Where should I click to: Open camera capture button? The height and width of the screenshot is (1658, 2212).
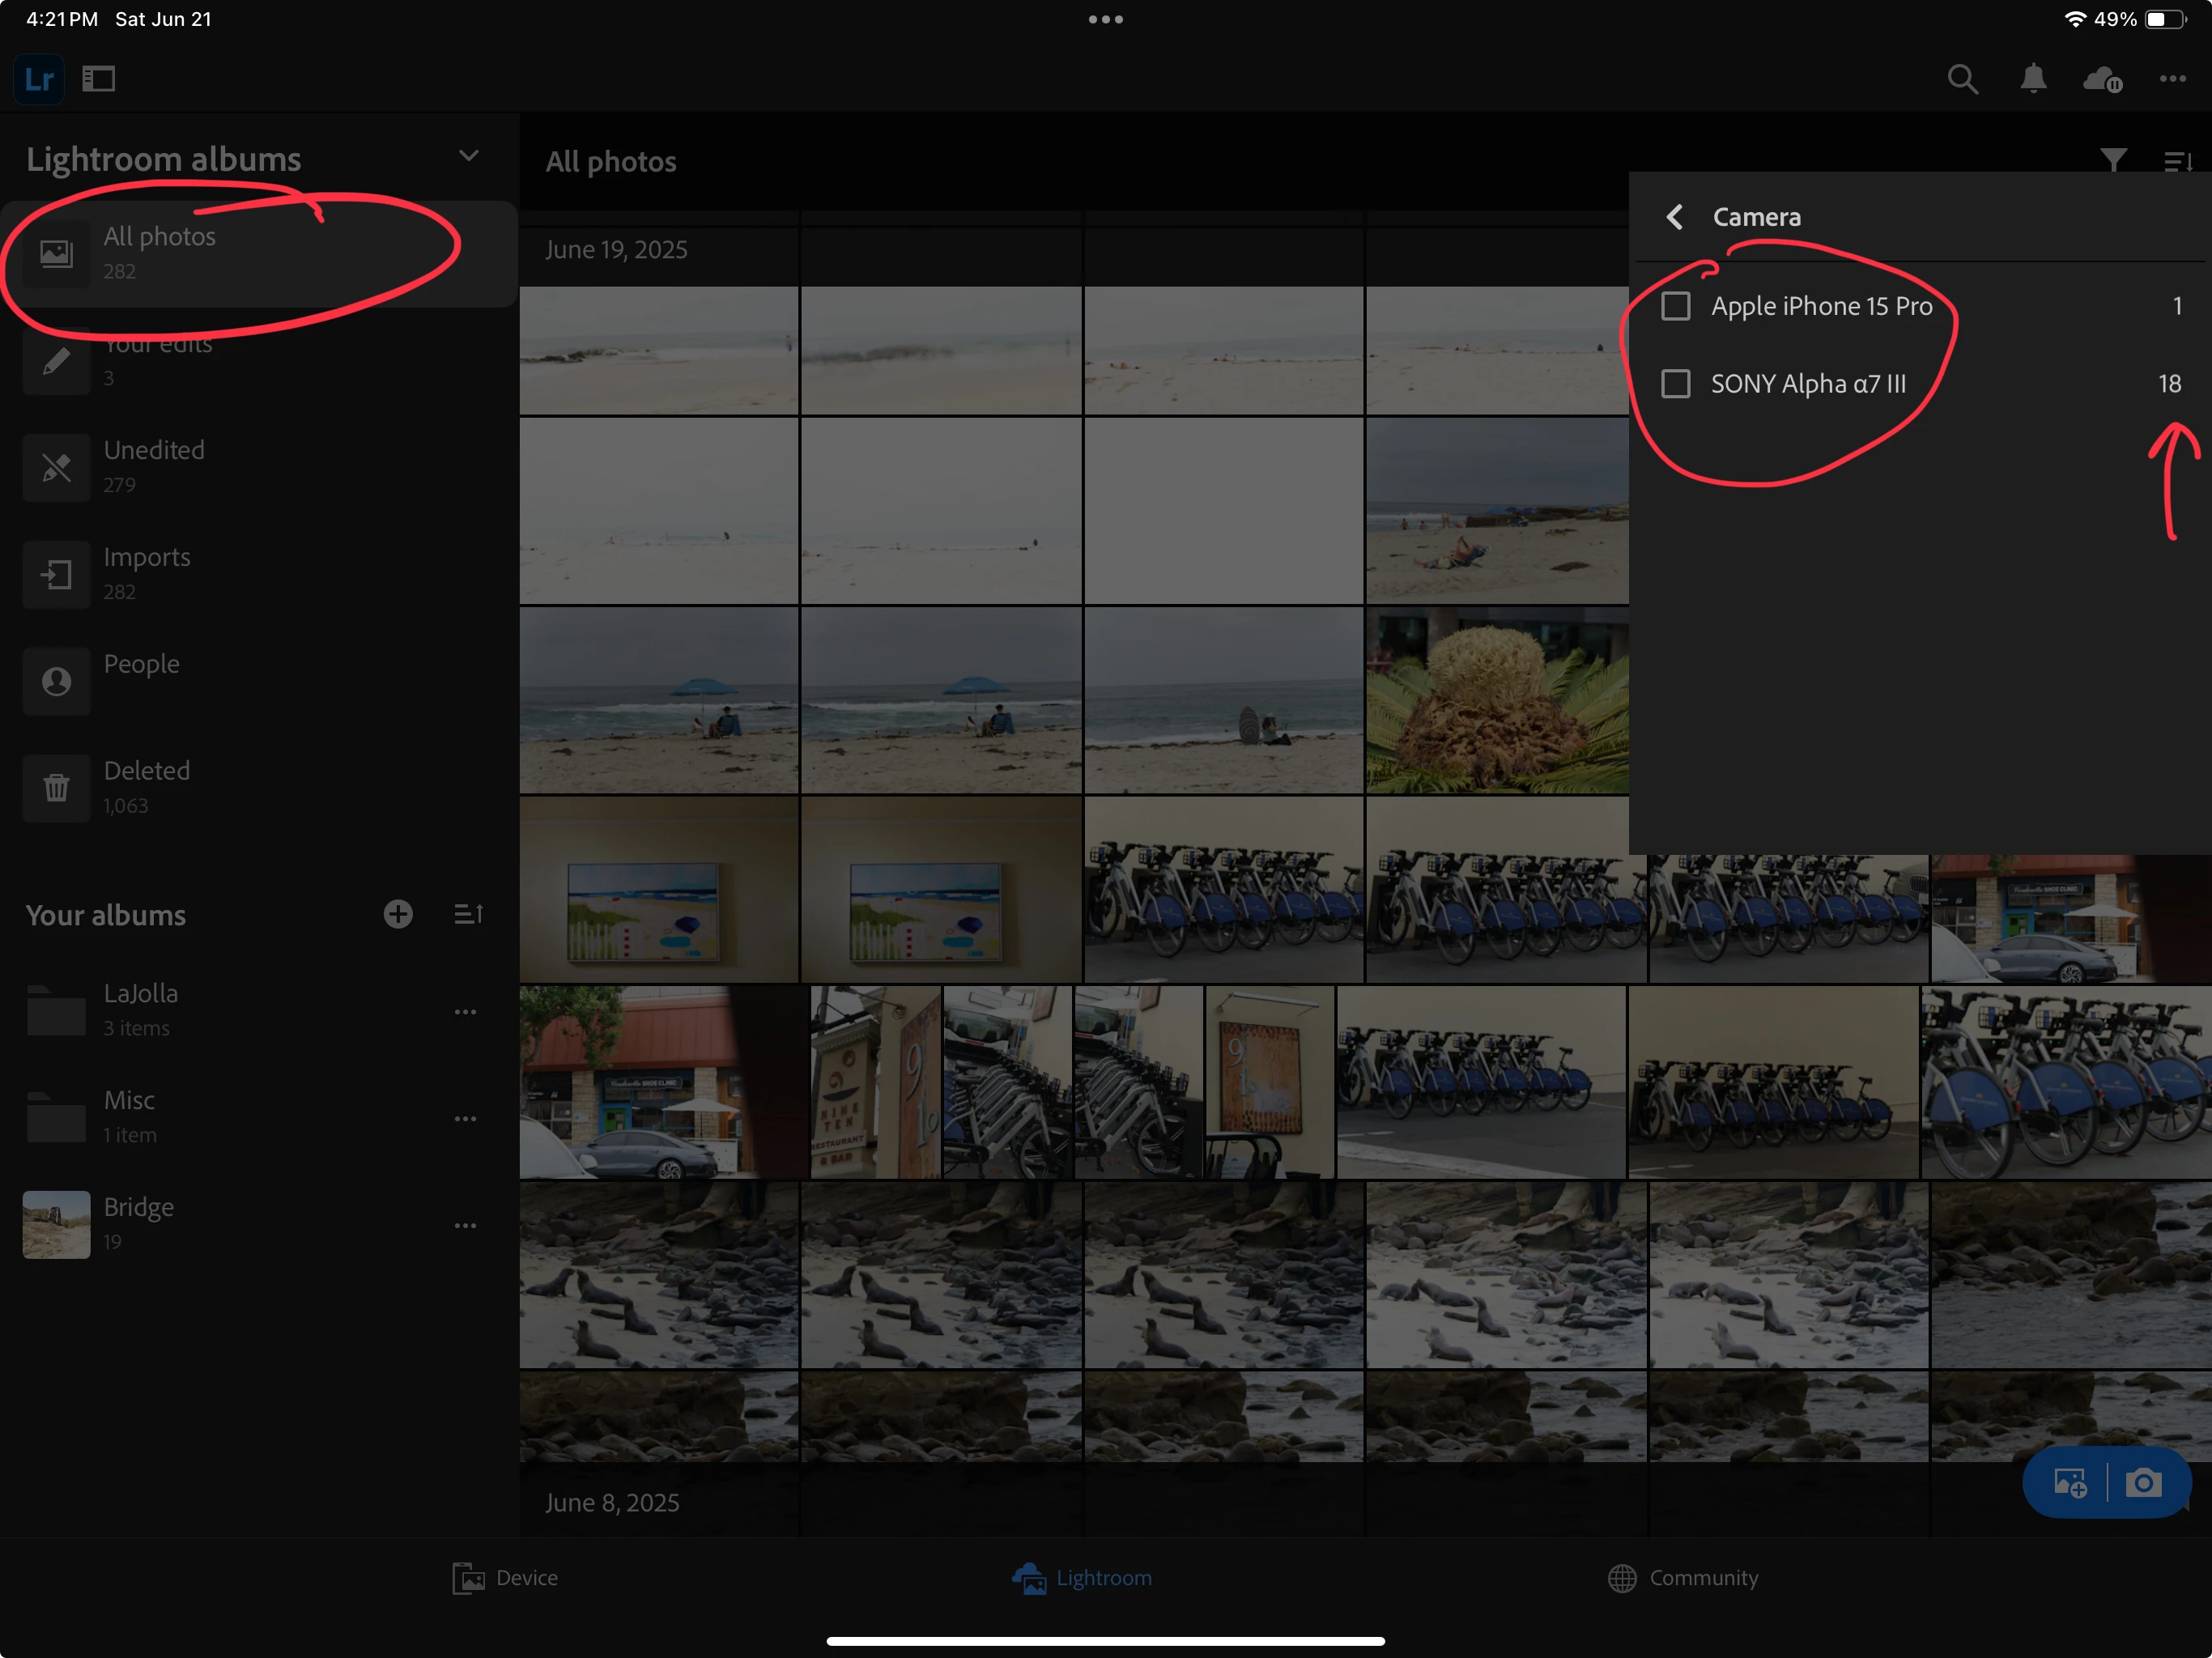[2142, 1482]
